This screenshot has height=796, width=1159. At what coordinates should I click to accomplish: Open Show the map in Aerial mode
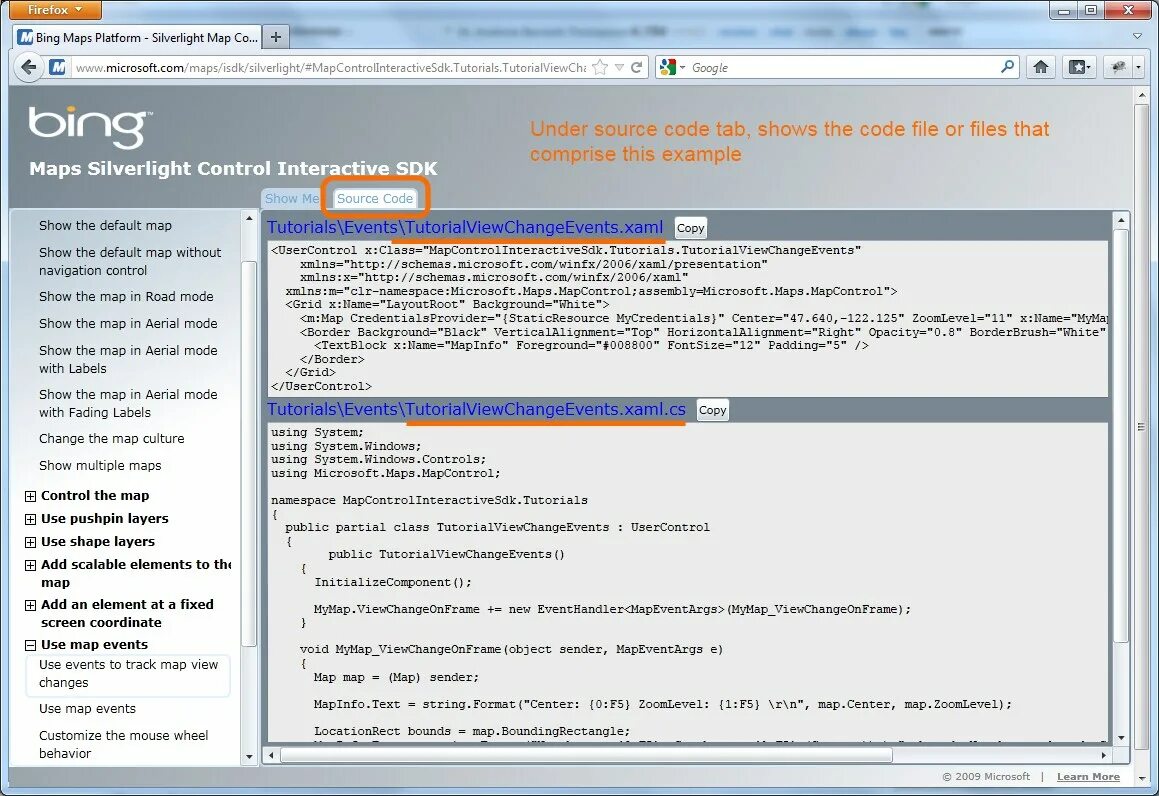pyautogui.click(x=128, y=323)
